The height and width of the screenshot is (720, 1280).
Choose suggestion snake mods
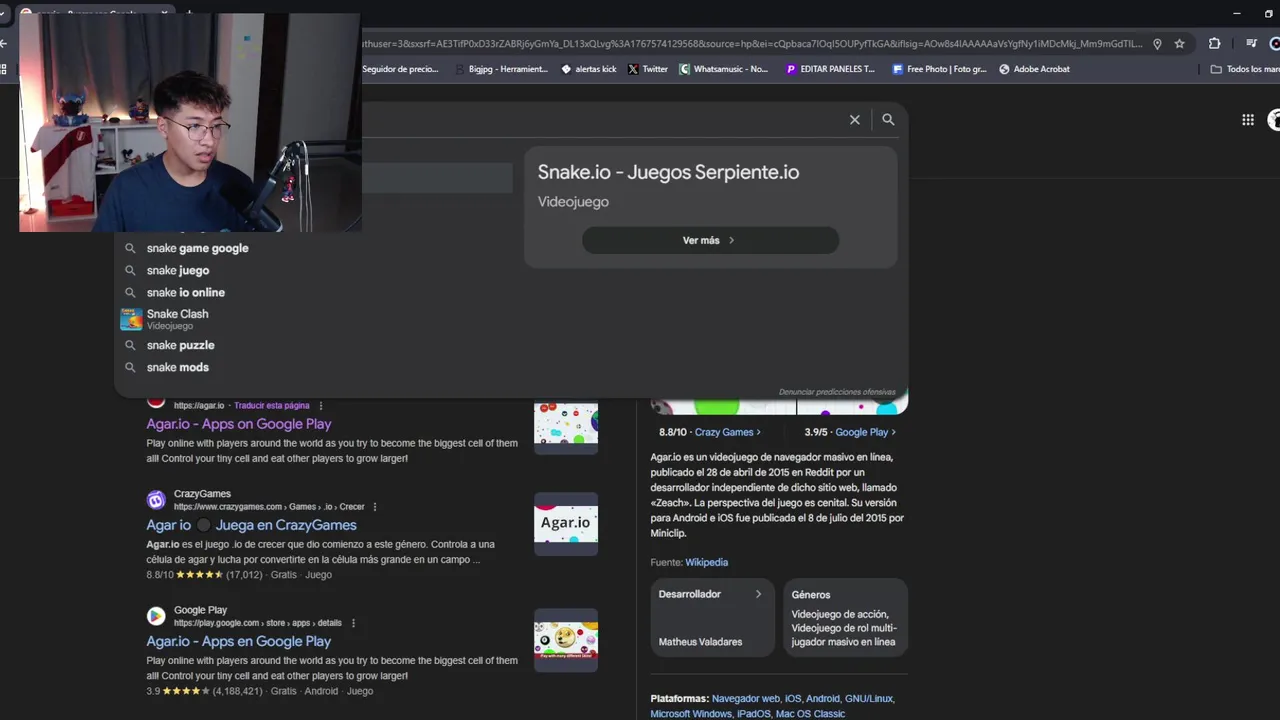pos(178,367)
